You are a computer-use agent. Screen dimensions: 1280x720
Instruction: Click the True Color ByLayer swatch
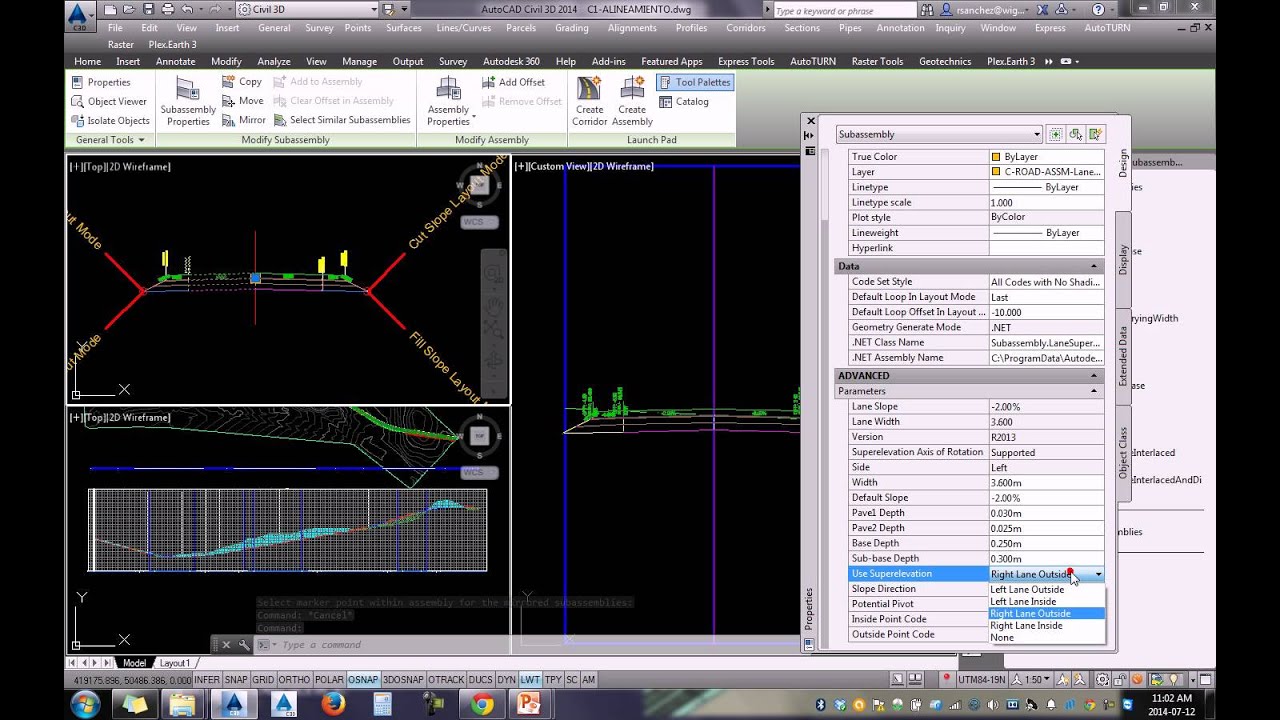point(996,157)
